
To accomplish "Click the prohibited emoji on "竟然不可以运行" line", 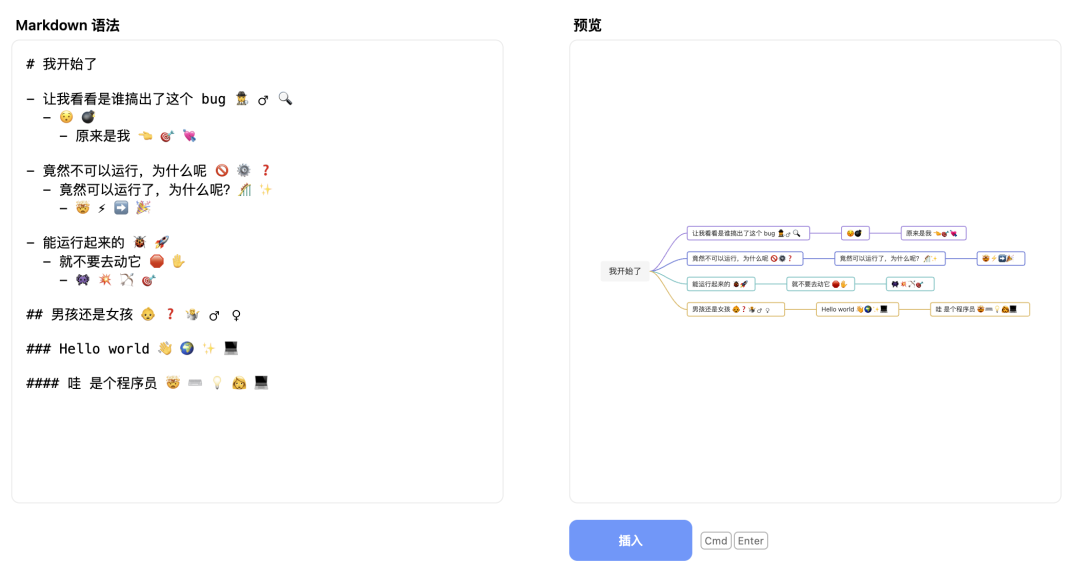I will pyautogui.click(x=223, y=170).
